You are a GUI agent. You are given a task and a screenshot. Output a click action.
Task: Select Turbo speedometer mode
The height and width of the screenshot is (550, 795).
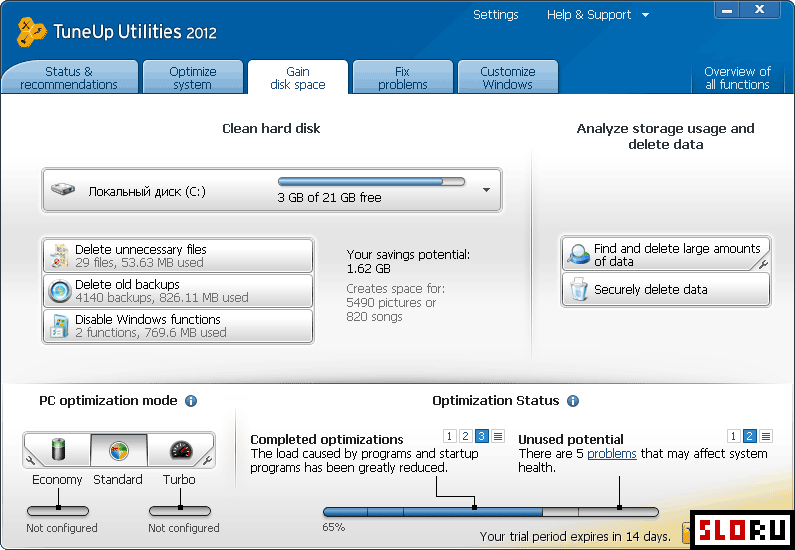181,450
